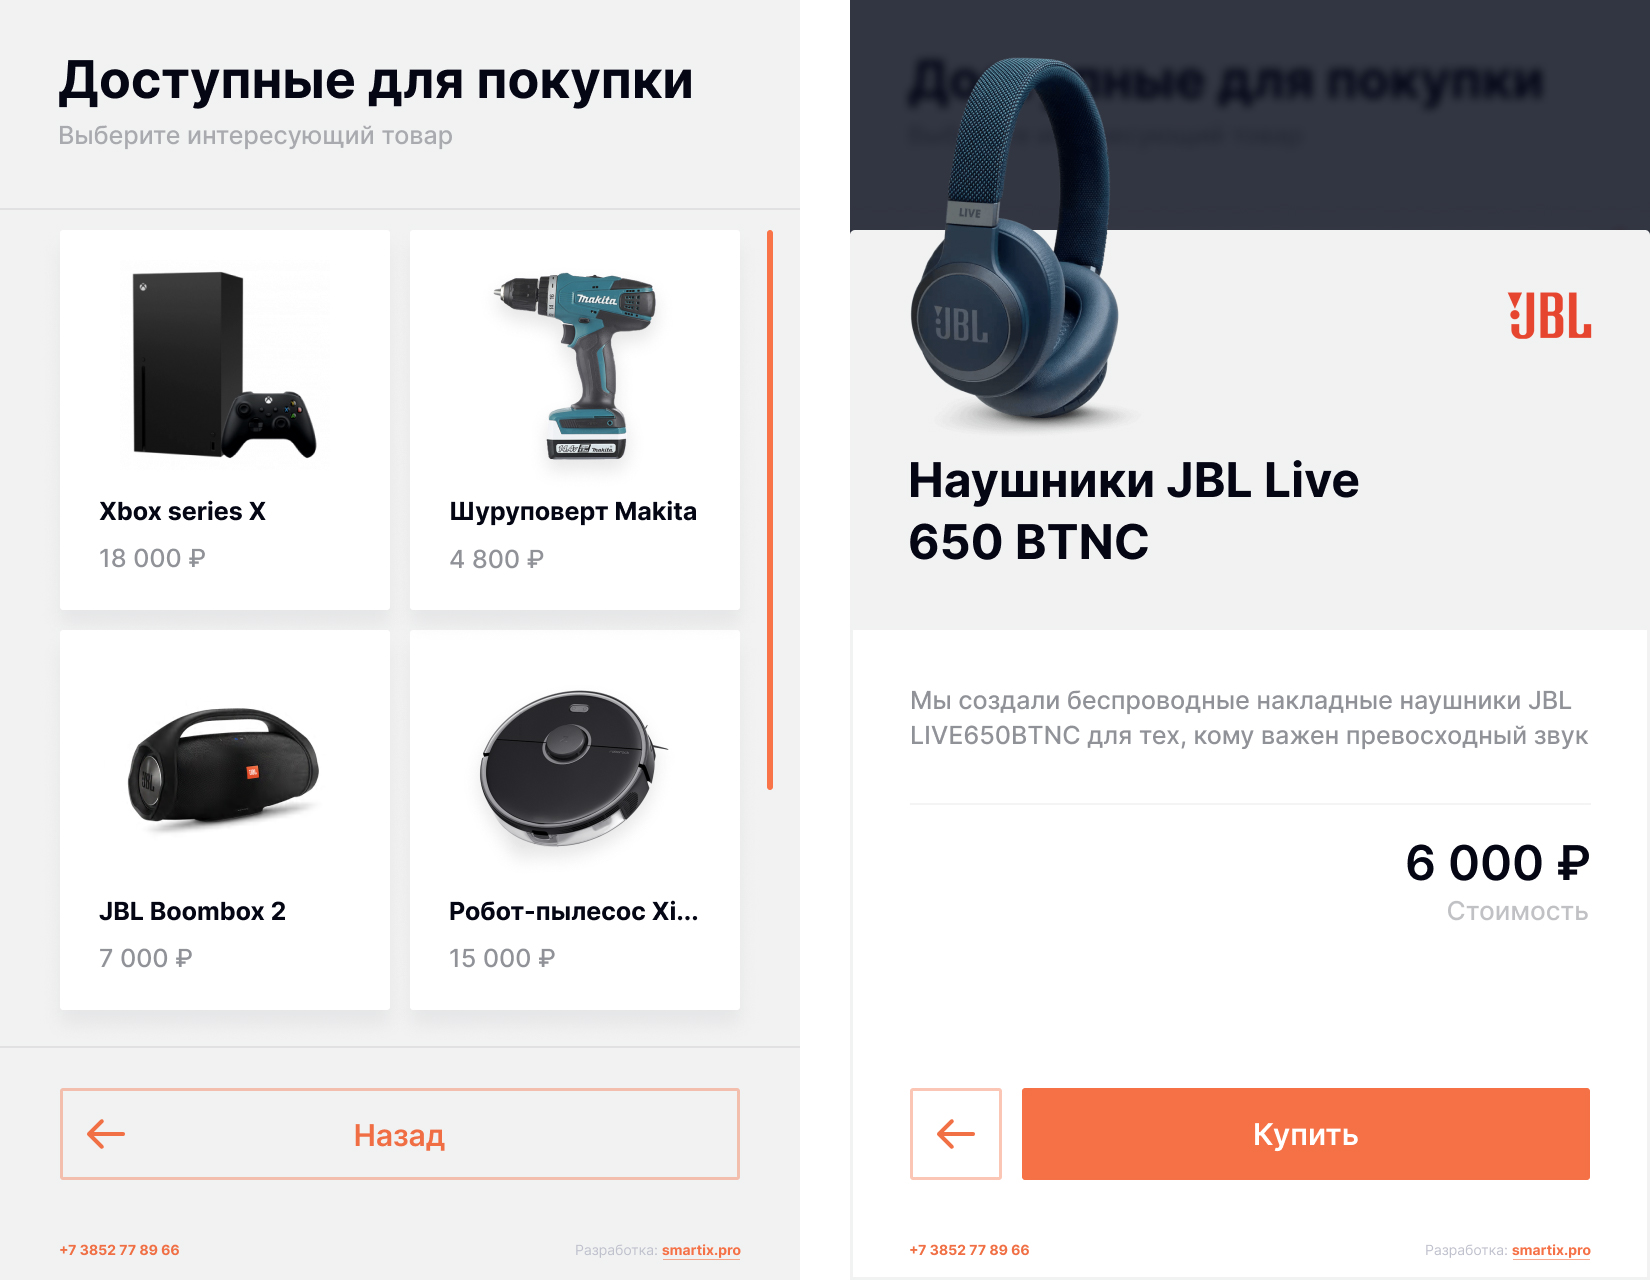Follow the smartix.pro link on left screen
This screenshot has width=1650, height=1280.
pos(701,1250)
